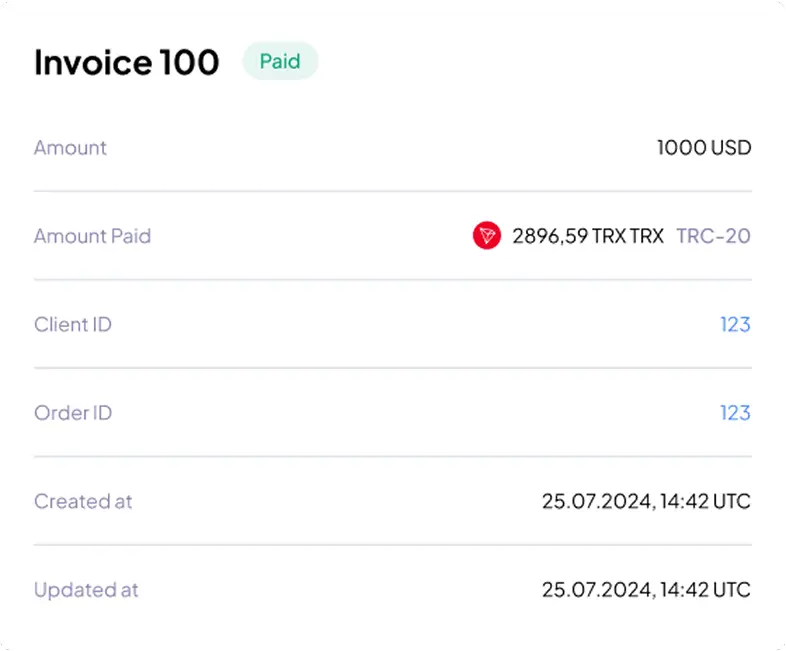Screen dimensions: 786x651
Task: Select the Created at timestamp value
Action: pos(646,501)
